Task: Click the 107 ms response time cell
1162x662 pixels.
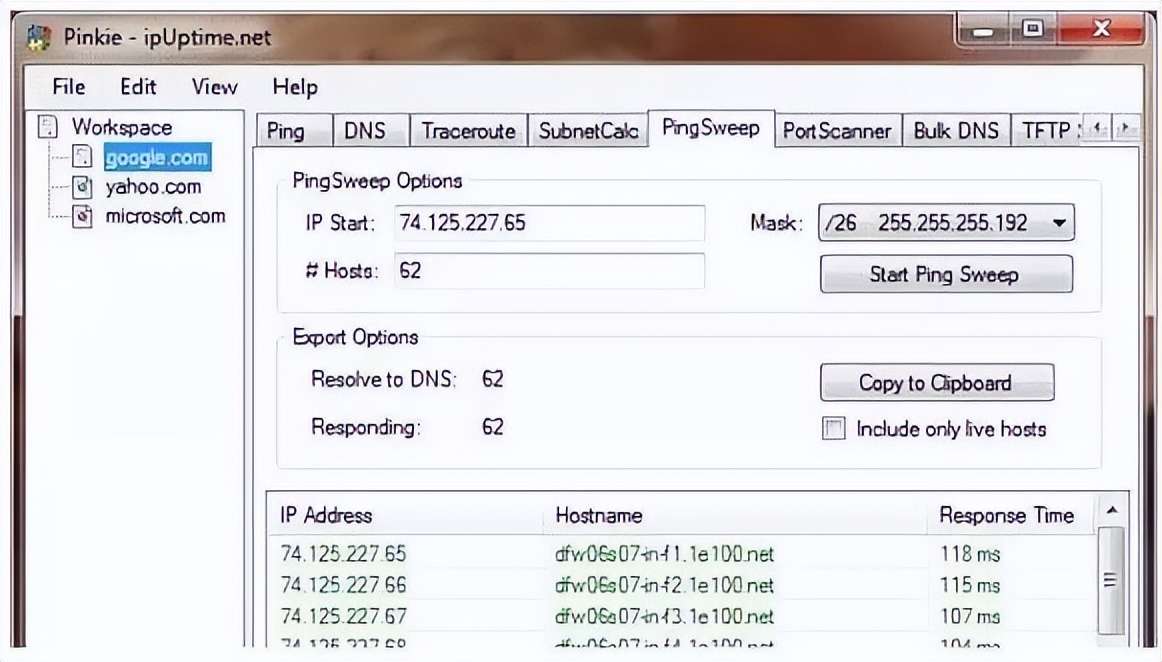Action: [970, 616]
